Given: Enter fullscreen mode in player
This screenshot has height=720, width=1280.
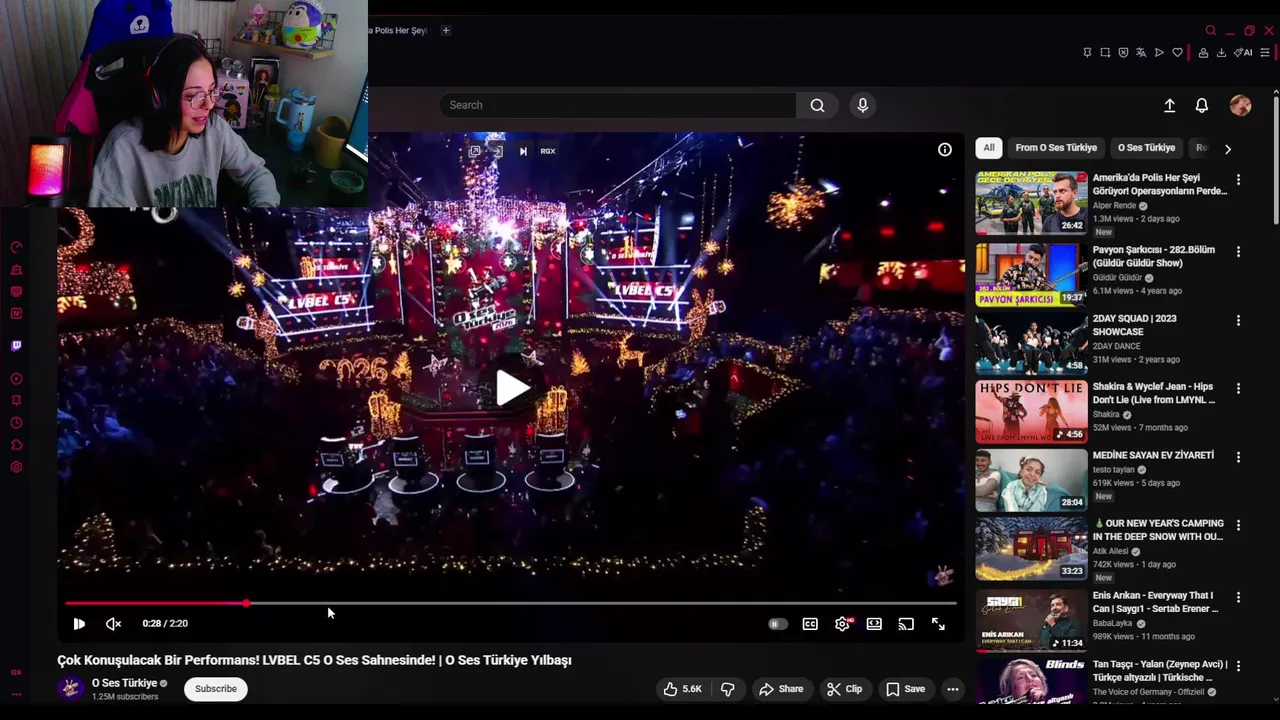Looking at the screenshot, I should pos(938,624).
